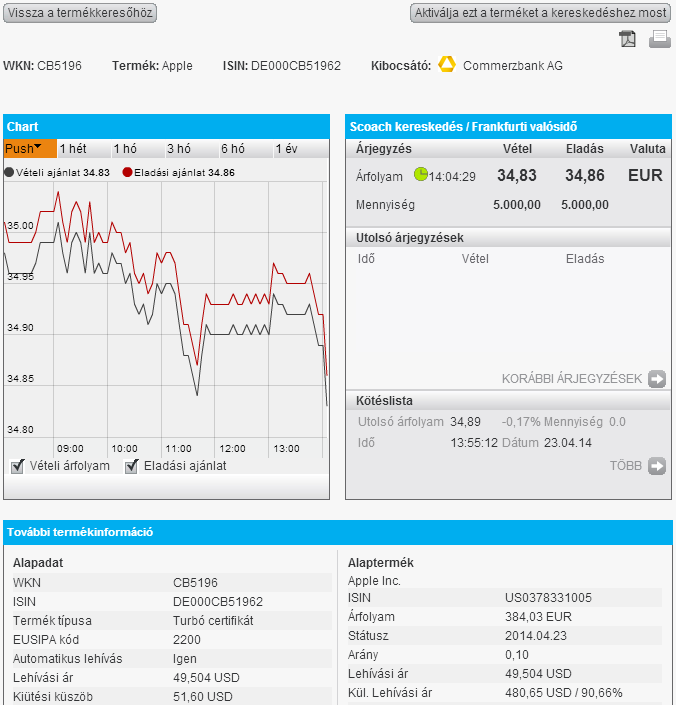Click the 35.00 label on chart axis

(20, 226)
